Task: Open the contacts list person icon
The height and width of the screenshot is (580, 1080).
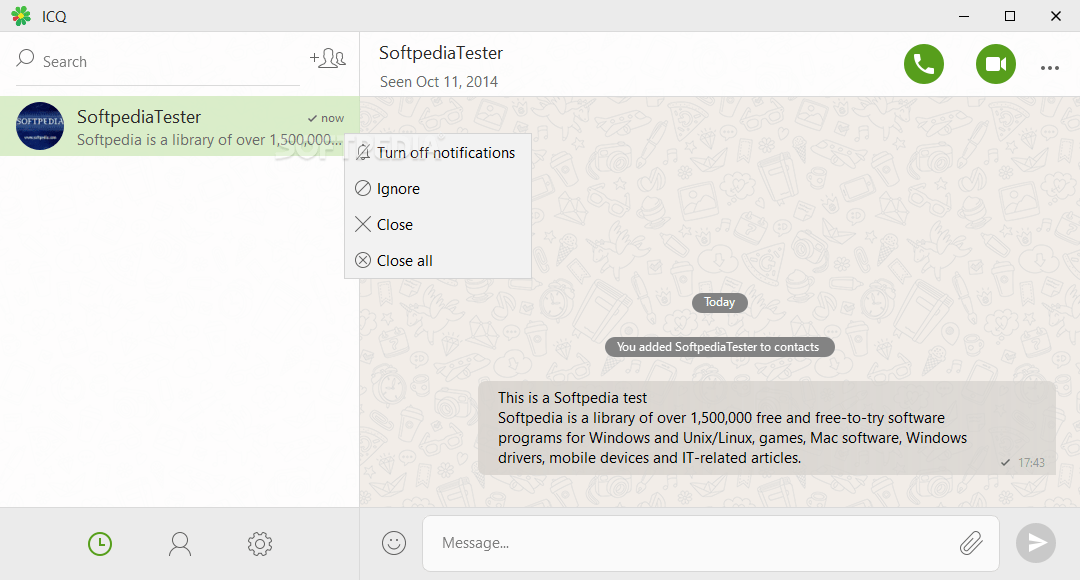Action: (180, 544)
